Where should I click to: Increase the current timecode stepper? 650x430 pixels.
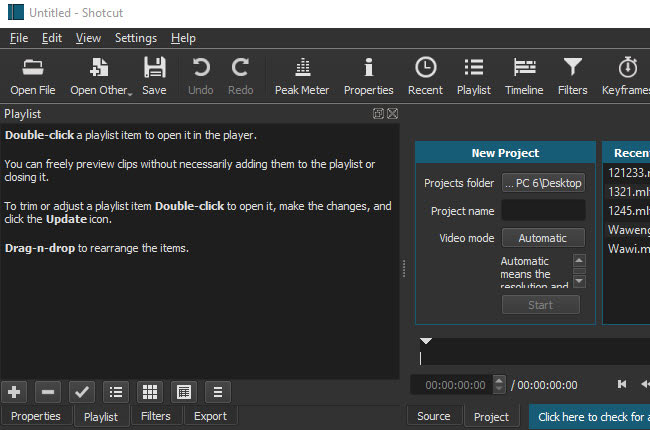pos(499,380)
